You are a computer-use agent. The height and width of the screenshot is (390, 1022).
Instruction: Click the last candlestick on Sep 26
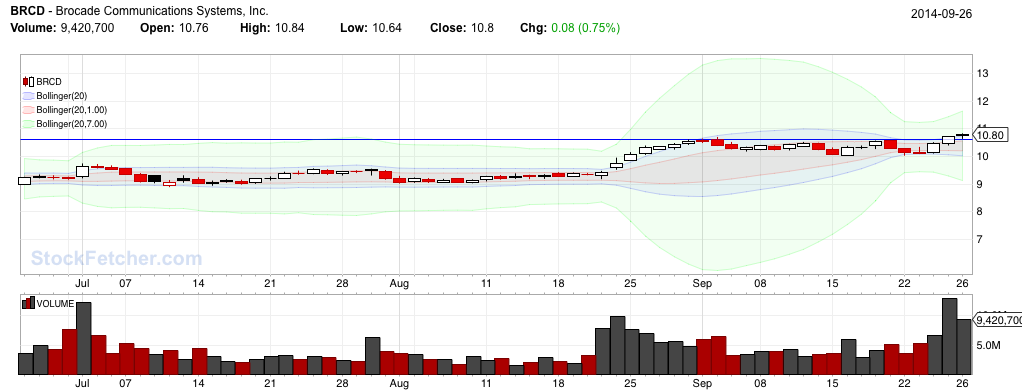[x=963, y=136]
